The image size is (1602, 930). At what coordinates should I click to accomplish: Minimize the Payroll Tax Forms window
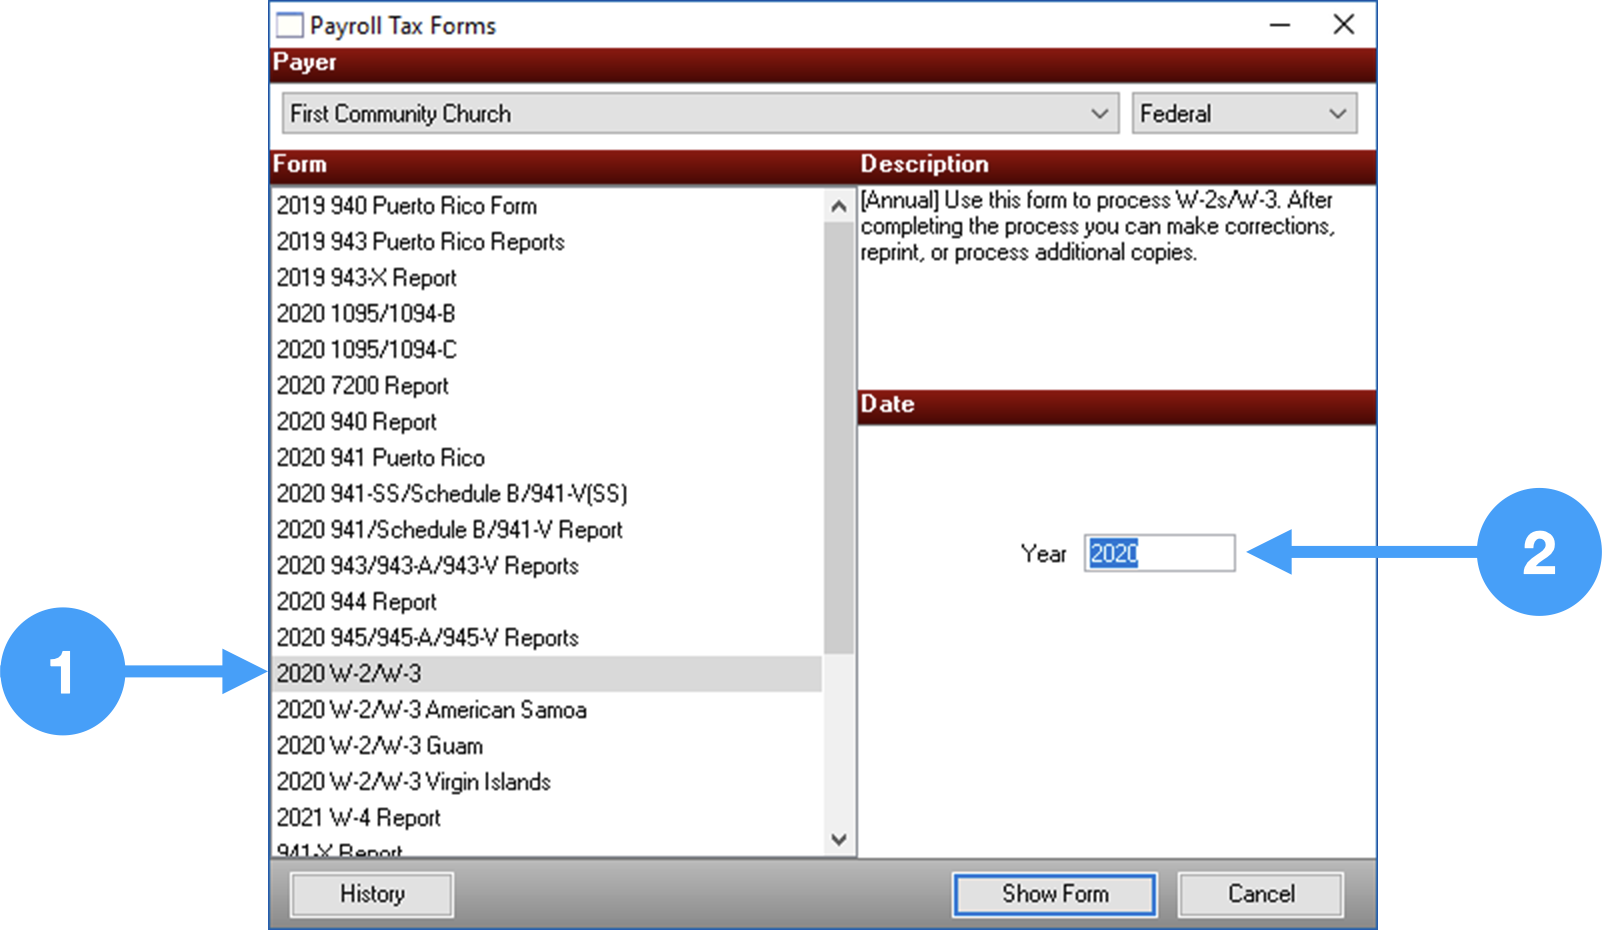pos(1279,25)
